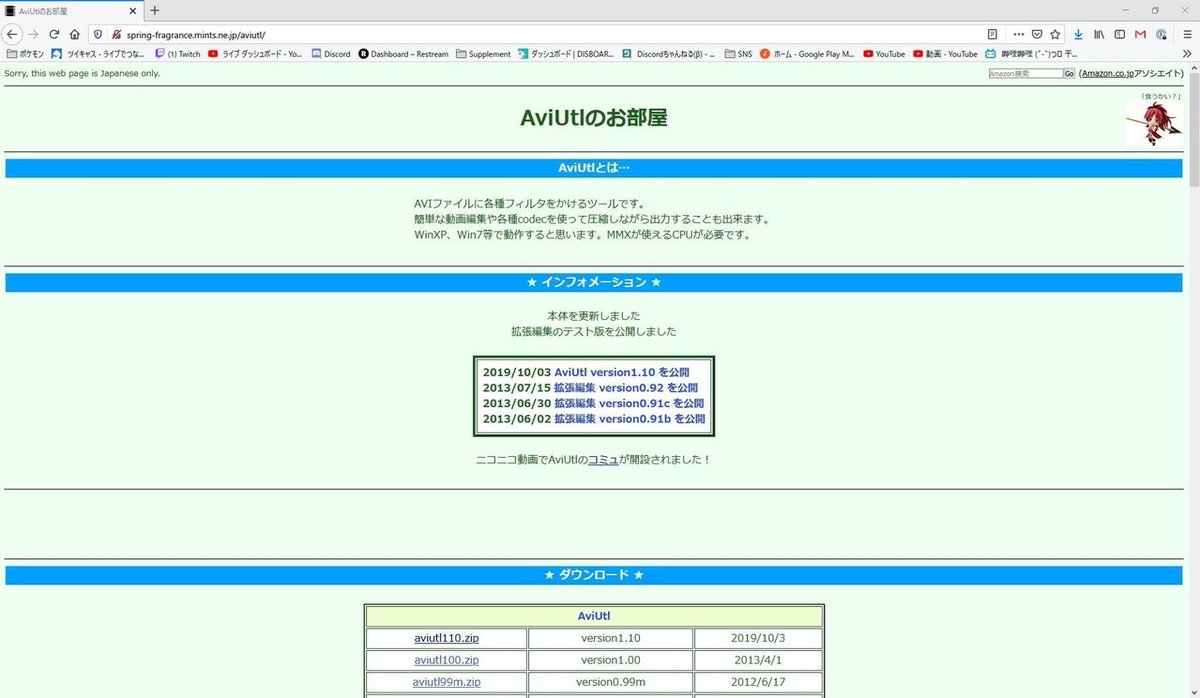Download aviutl110.zip
1200x698 pixels.
point(446,638)
